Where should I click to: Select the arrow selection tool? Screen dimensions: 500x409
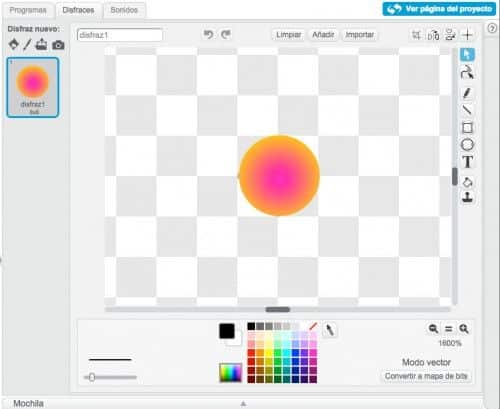(467, 54)
